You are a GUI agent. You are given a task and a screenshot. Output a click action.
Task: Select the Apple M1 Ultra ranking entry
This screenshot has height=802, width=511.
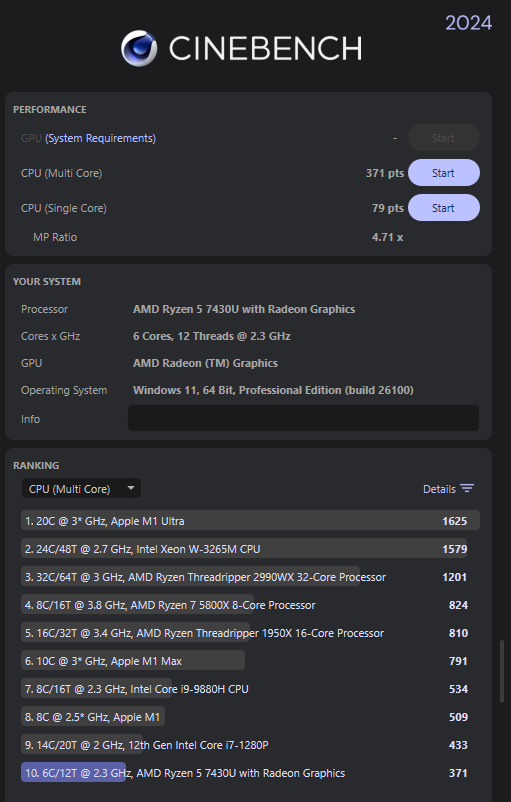pyautogui.click(x=250, y=521)
